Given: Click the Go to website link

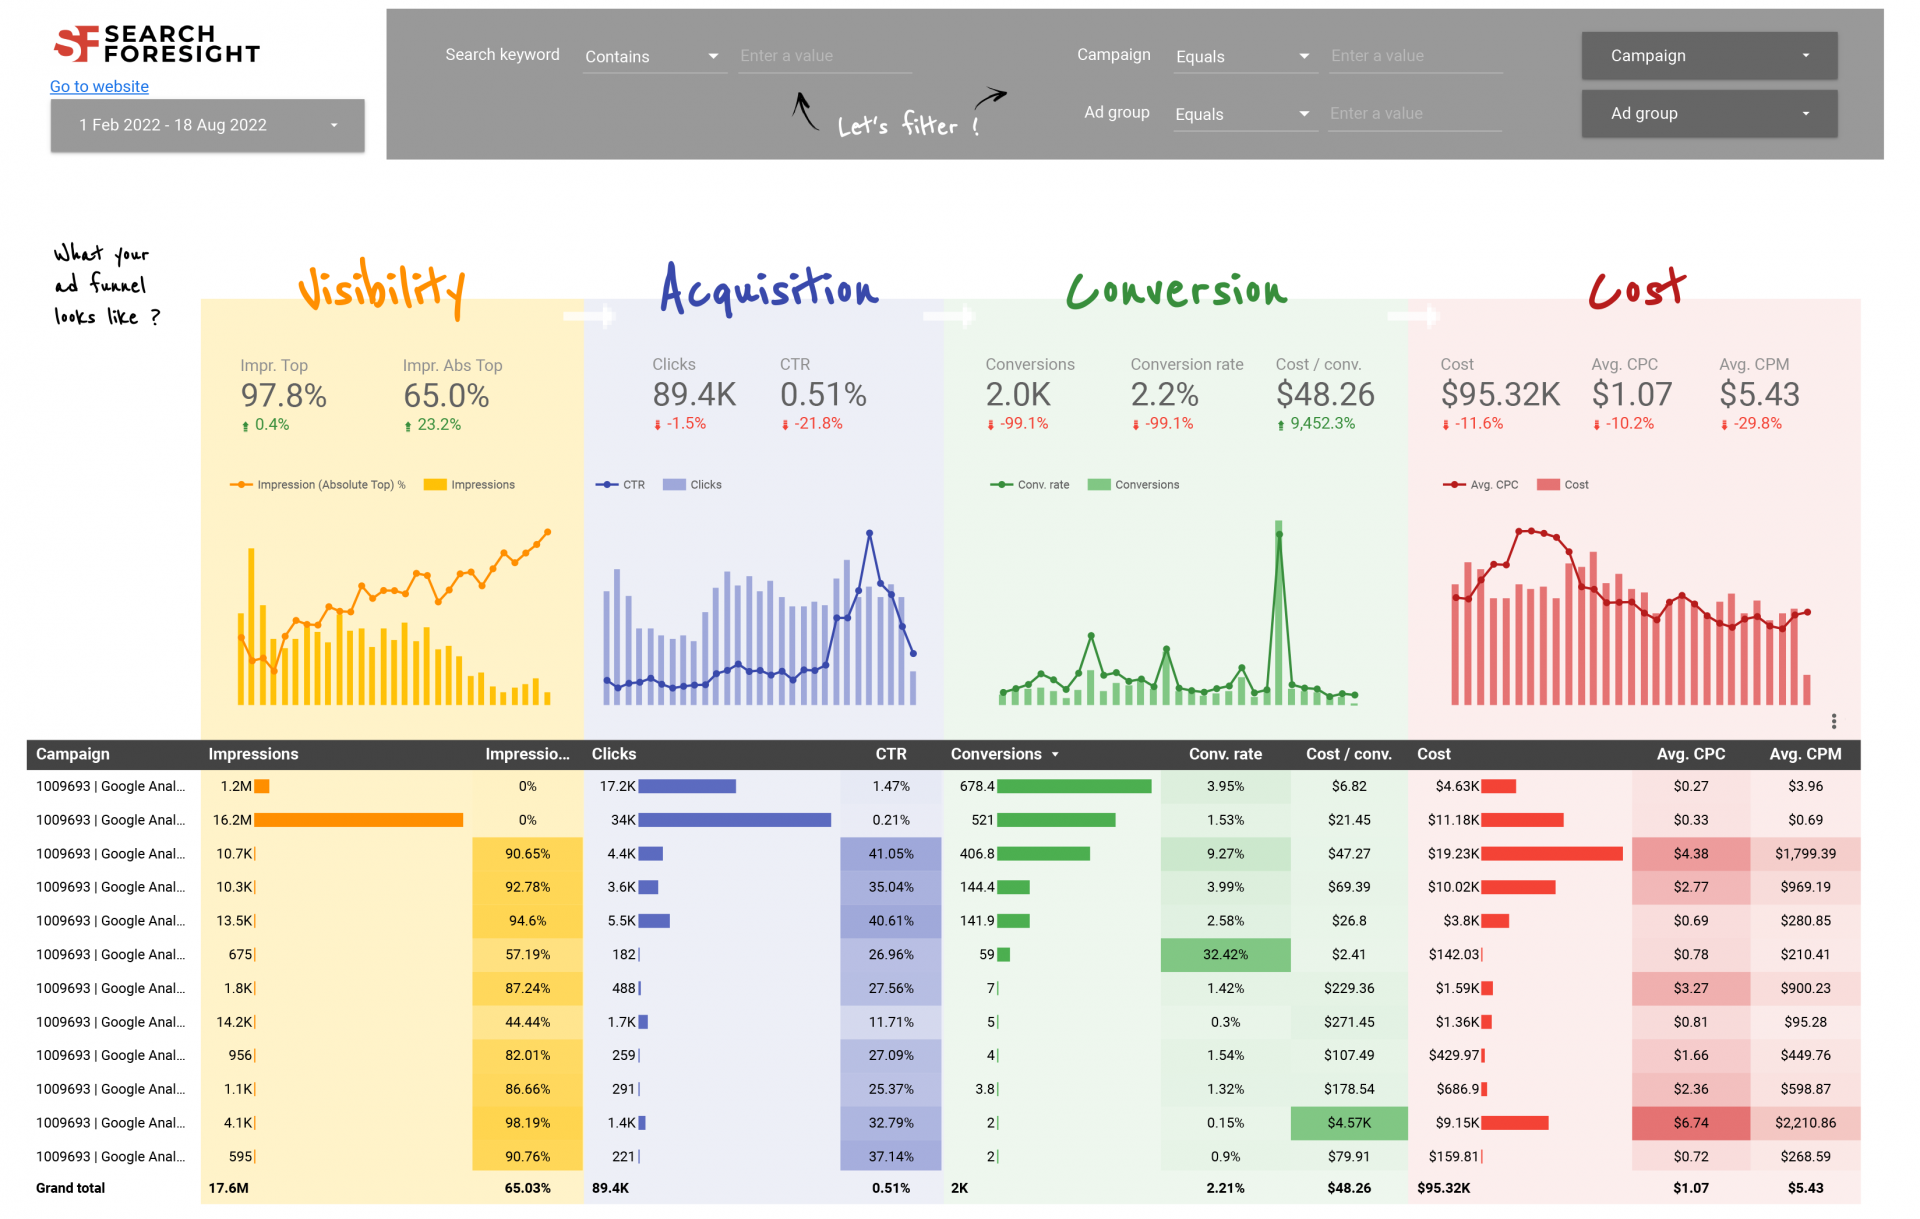Looking at the screenshot, I should point(98,86).
